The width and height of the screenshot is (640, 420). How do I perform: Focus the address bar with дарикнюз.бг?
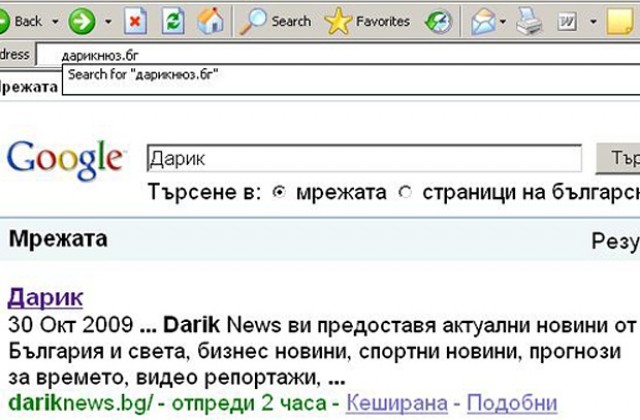(x=338, y=55)
